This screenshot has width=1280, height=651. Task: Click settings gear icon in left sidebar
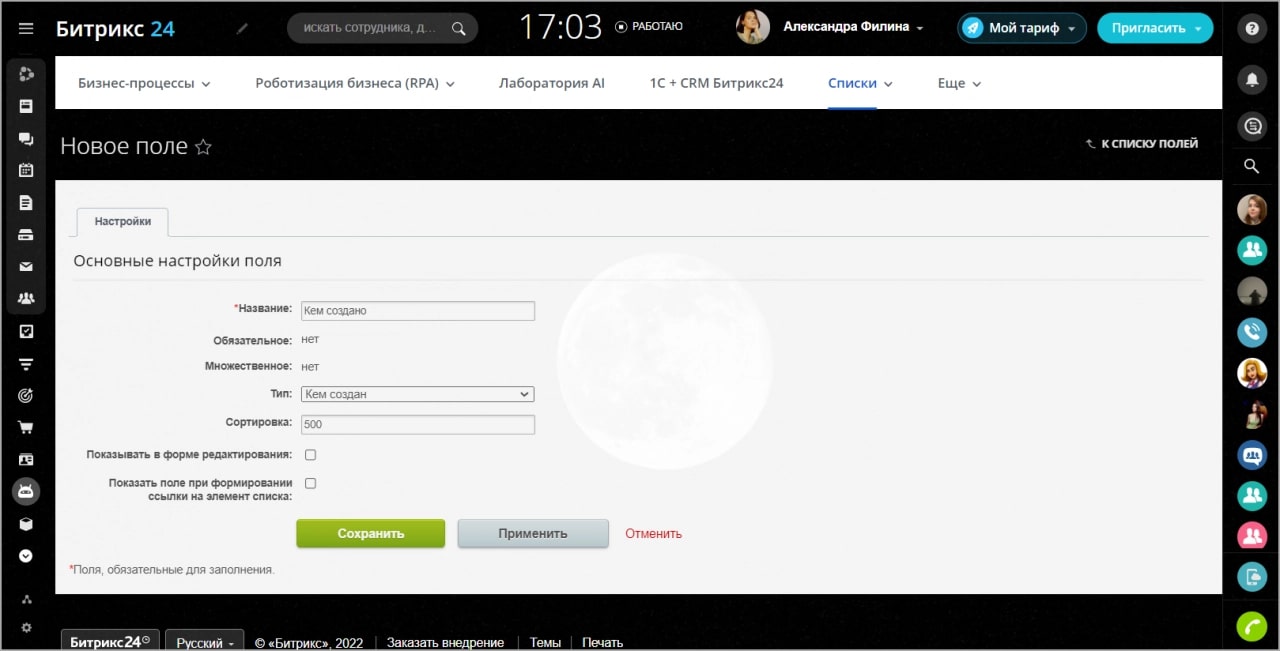(26, 628)
